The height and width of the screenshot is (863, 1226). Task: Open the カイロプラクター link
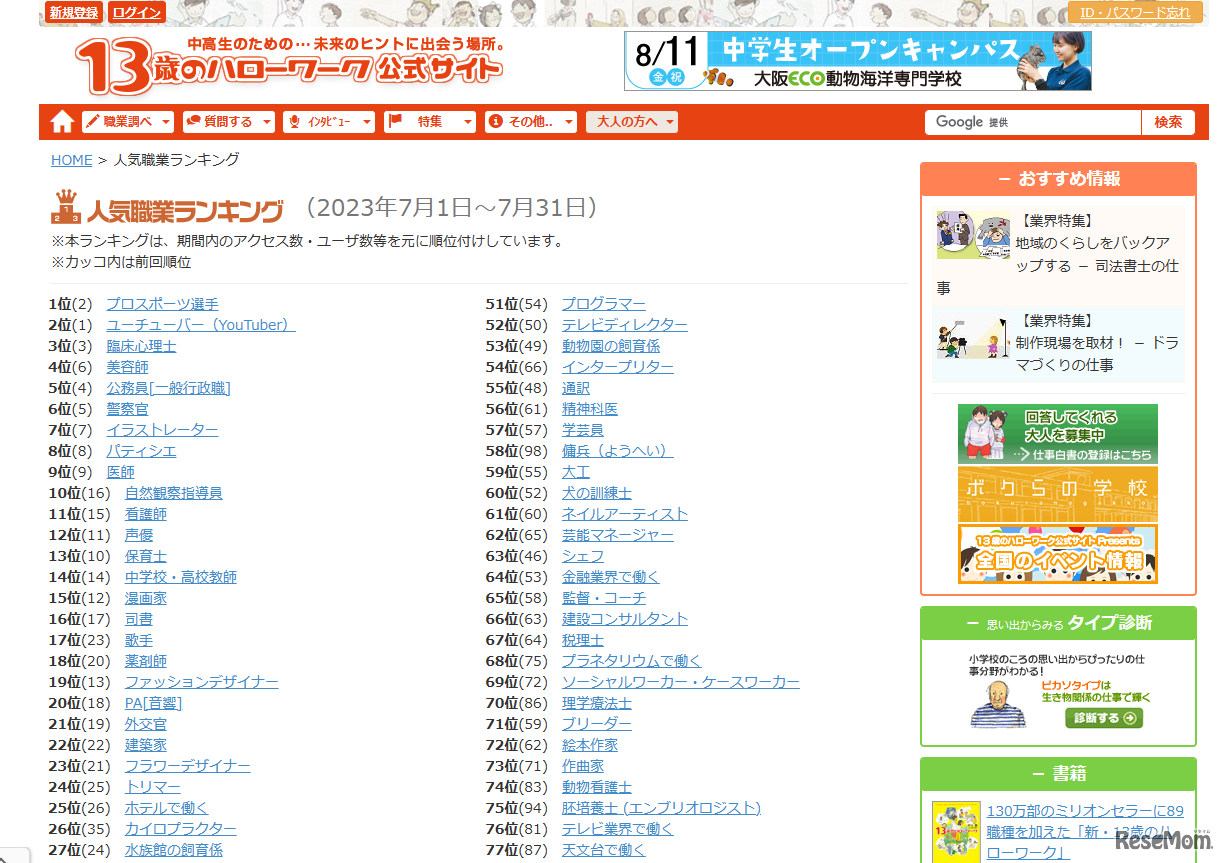point(181,829)
